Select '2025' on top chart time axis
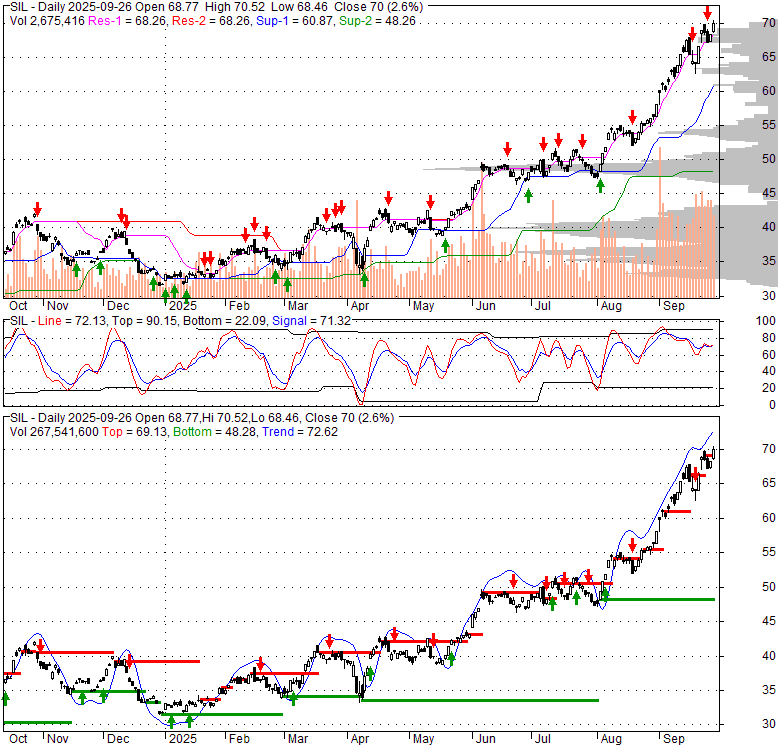Viewport: 780px width, 745px height. (x=183, y=305)
